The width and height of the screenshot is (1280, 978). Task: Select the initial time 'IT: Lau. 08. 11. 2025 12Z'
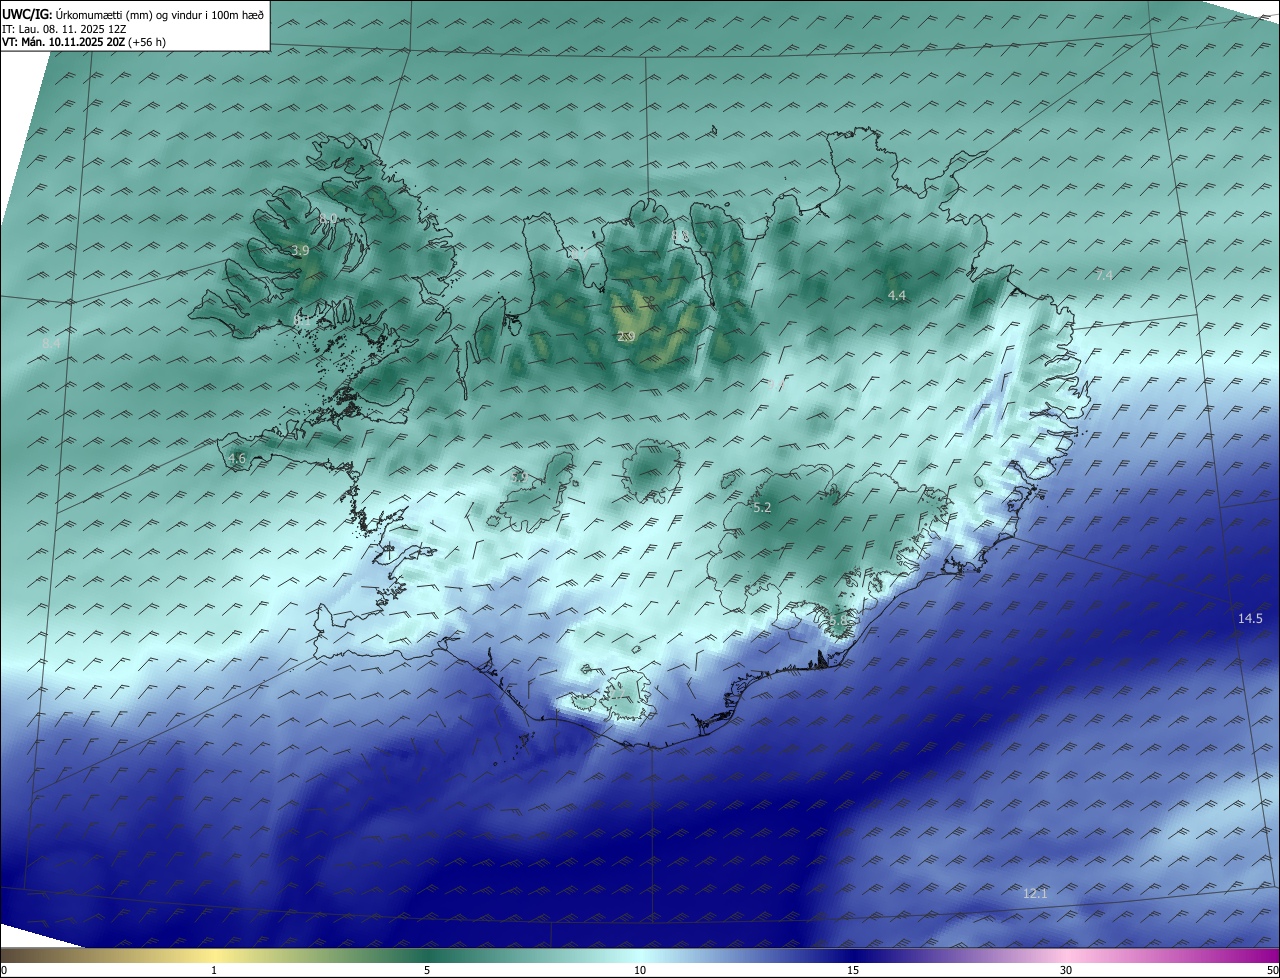(64, 29)
